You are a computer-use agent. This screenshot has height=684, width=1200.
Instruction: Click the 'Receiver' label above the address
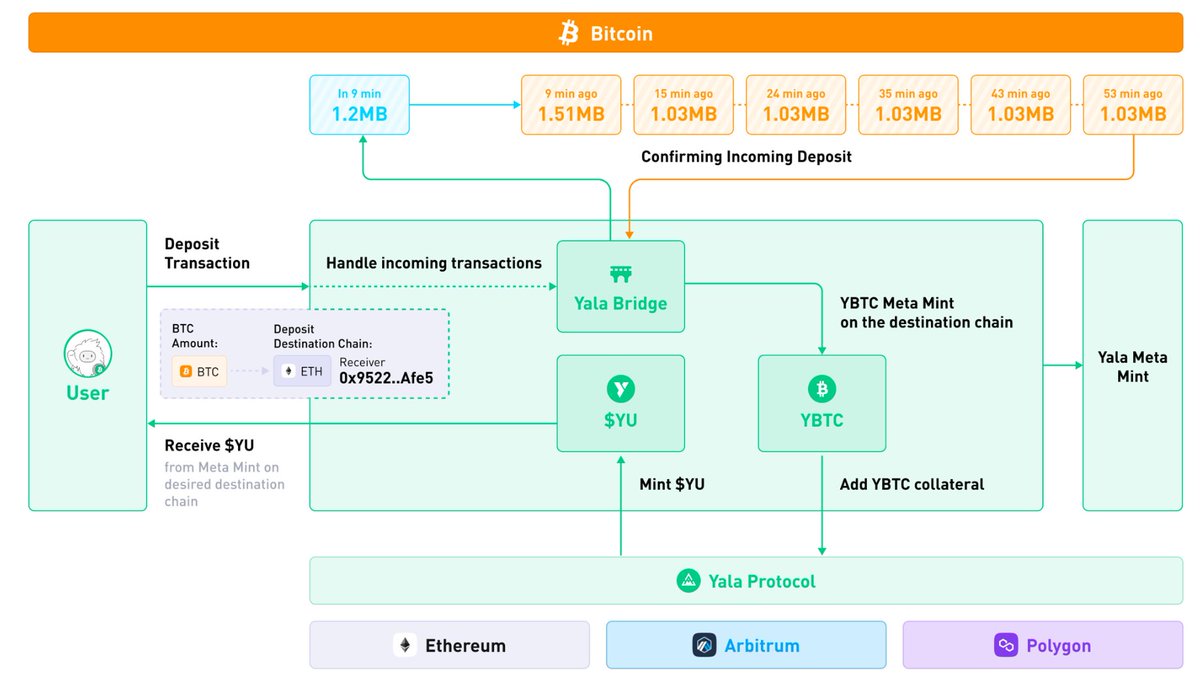(x=362, y=362)
